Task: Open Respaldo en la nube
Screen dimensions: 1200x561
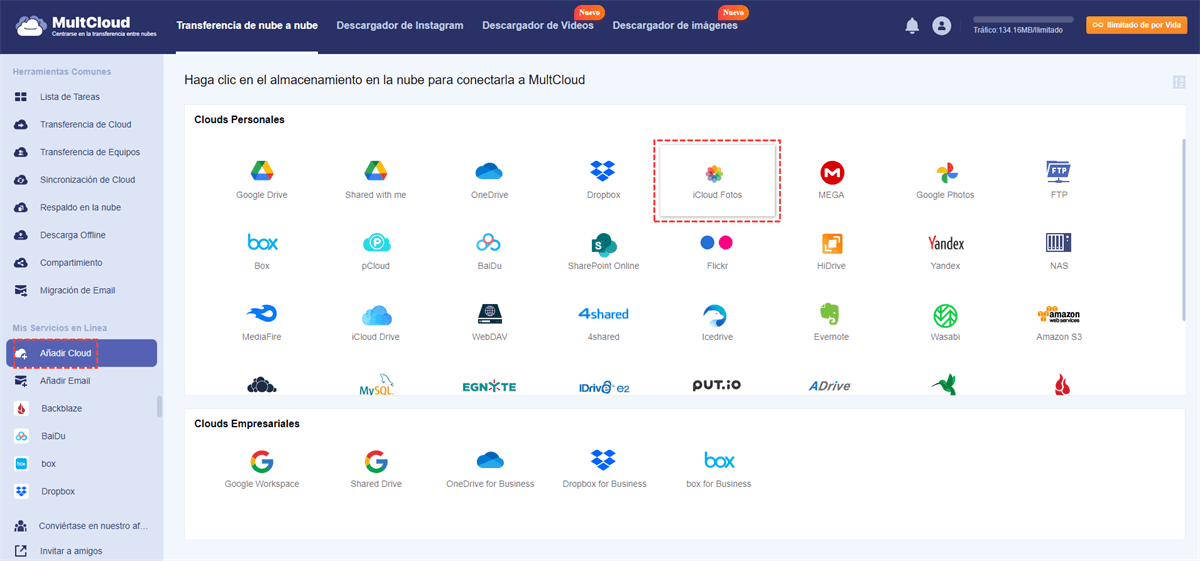Action: coord(82,208)
